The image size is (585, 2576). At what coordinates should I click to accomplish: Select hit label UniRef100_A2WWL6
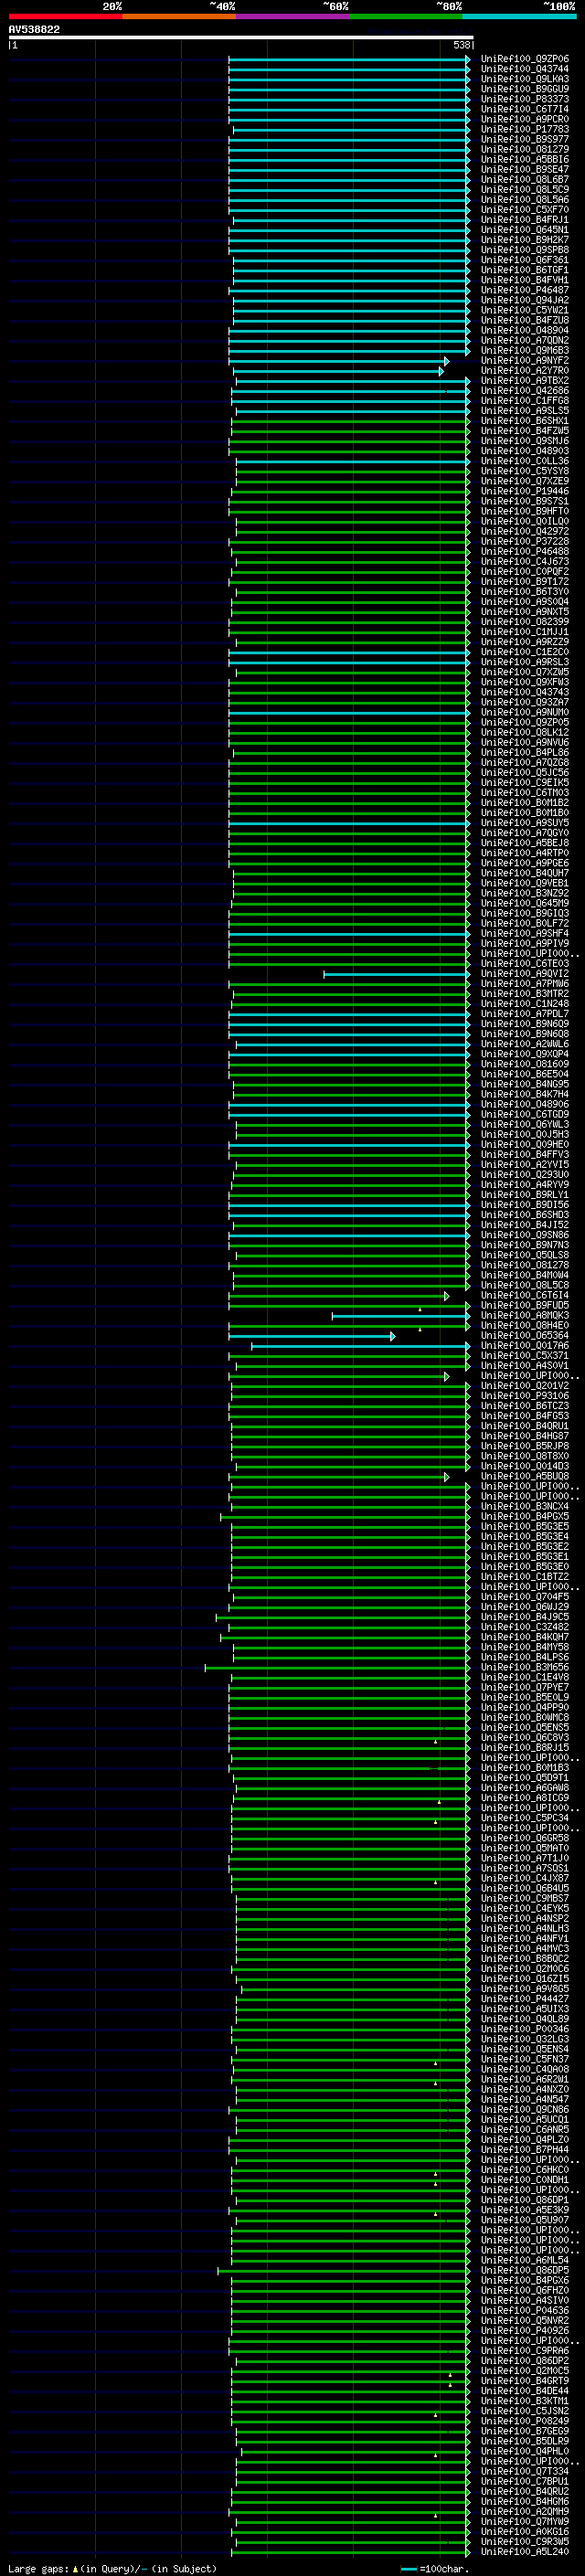coord(525,1044)
